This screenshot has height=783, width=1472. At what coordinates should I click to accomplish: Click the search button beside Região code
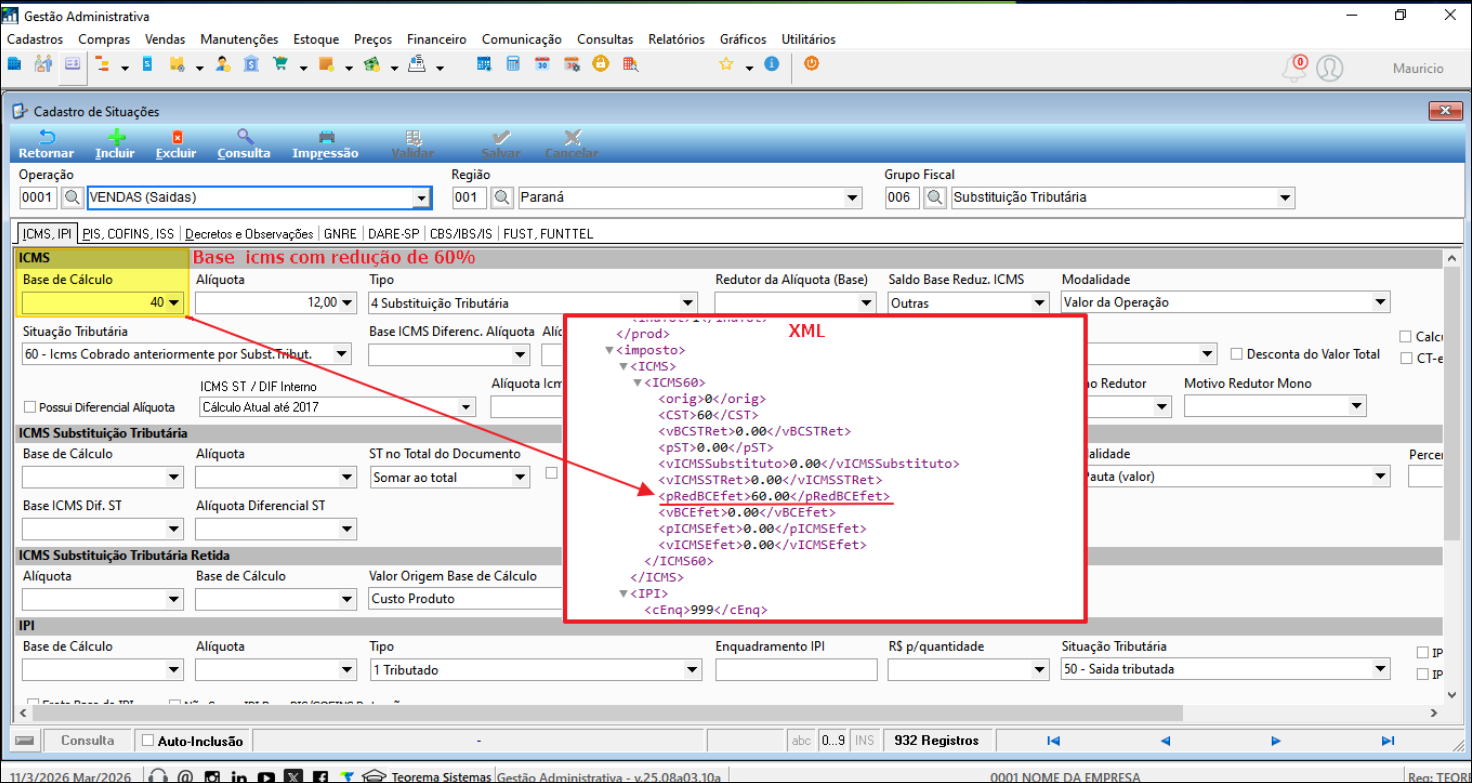pos(503,198)
